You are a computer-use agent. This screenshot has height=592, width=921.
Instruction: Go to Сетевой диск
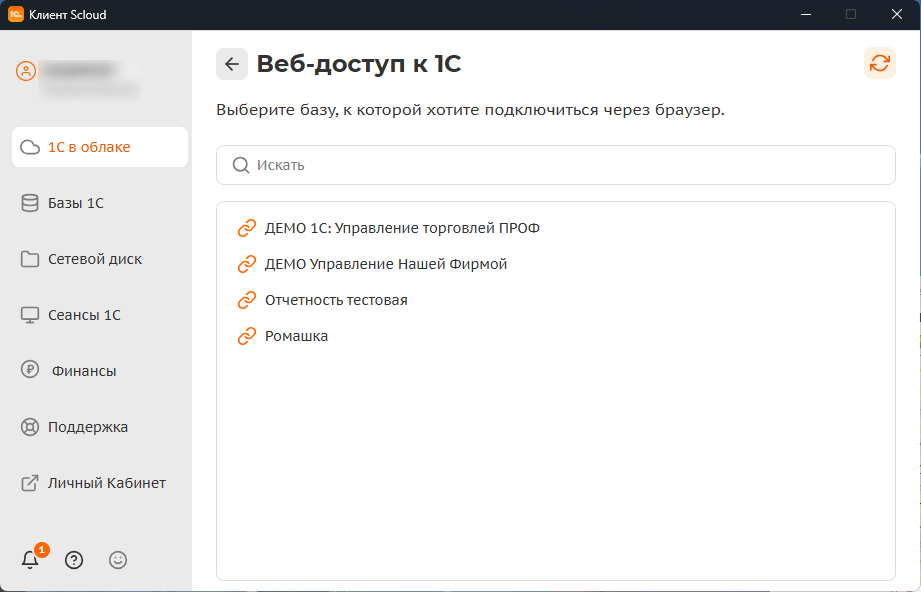tap(100, 259)
